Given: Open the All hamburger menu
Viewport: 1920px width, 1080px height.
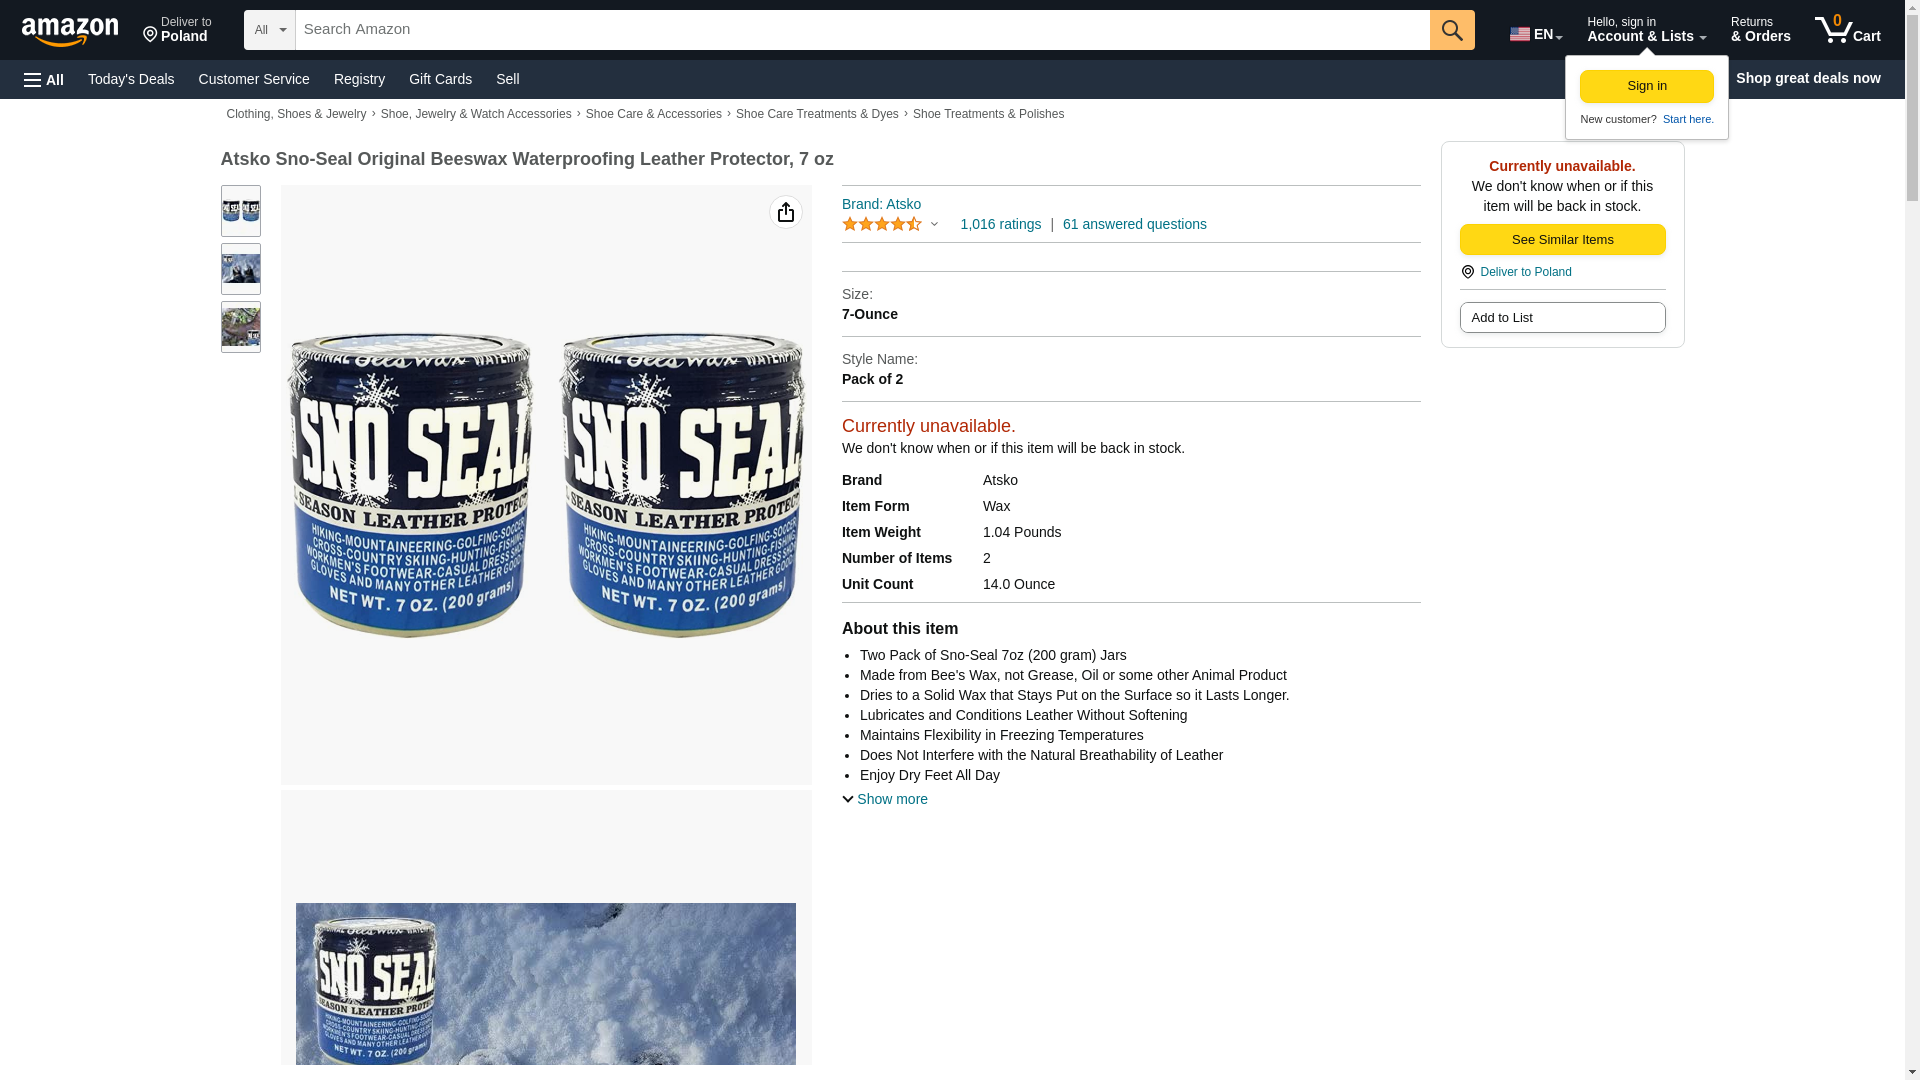Looking at the screenshot, I should coord(44,79).
